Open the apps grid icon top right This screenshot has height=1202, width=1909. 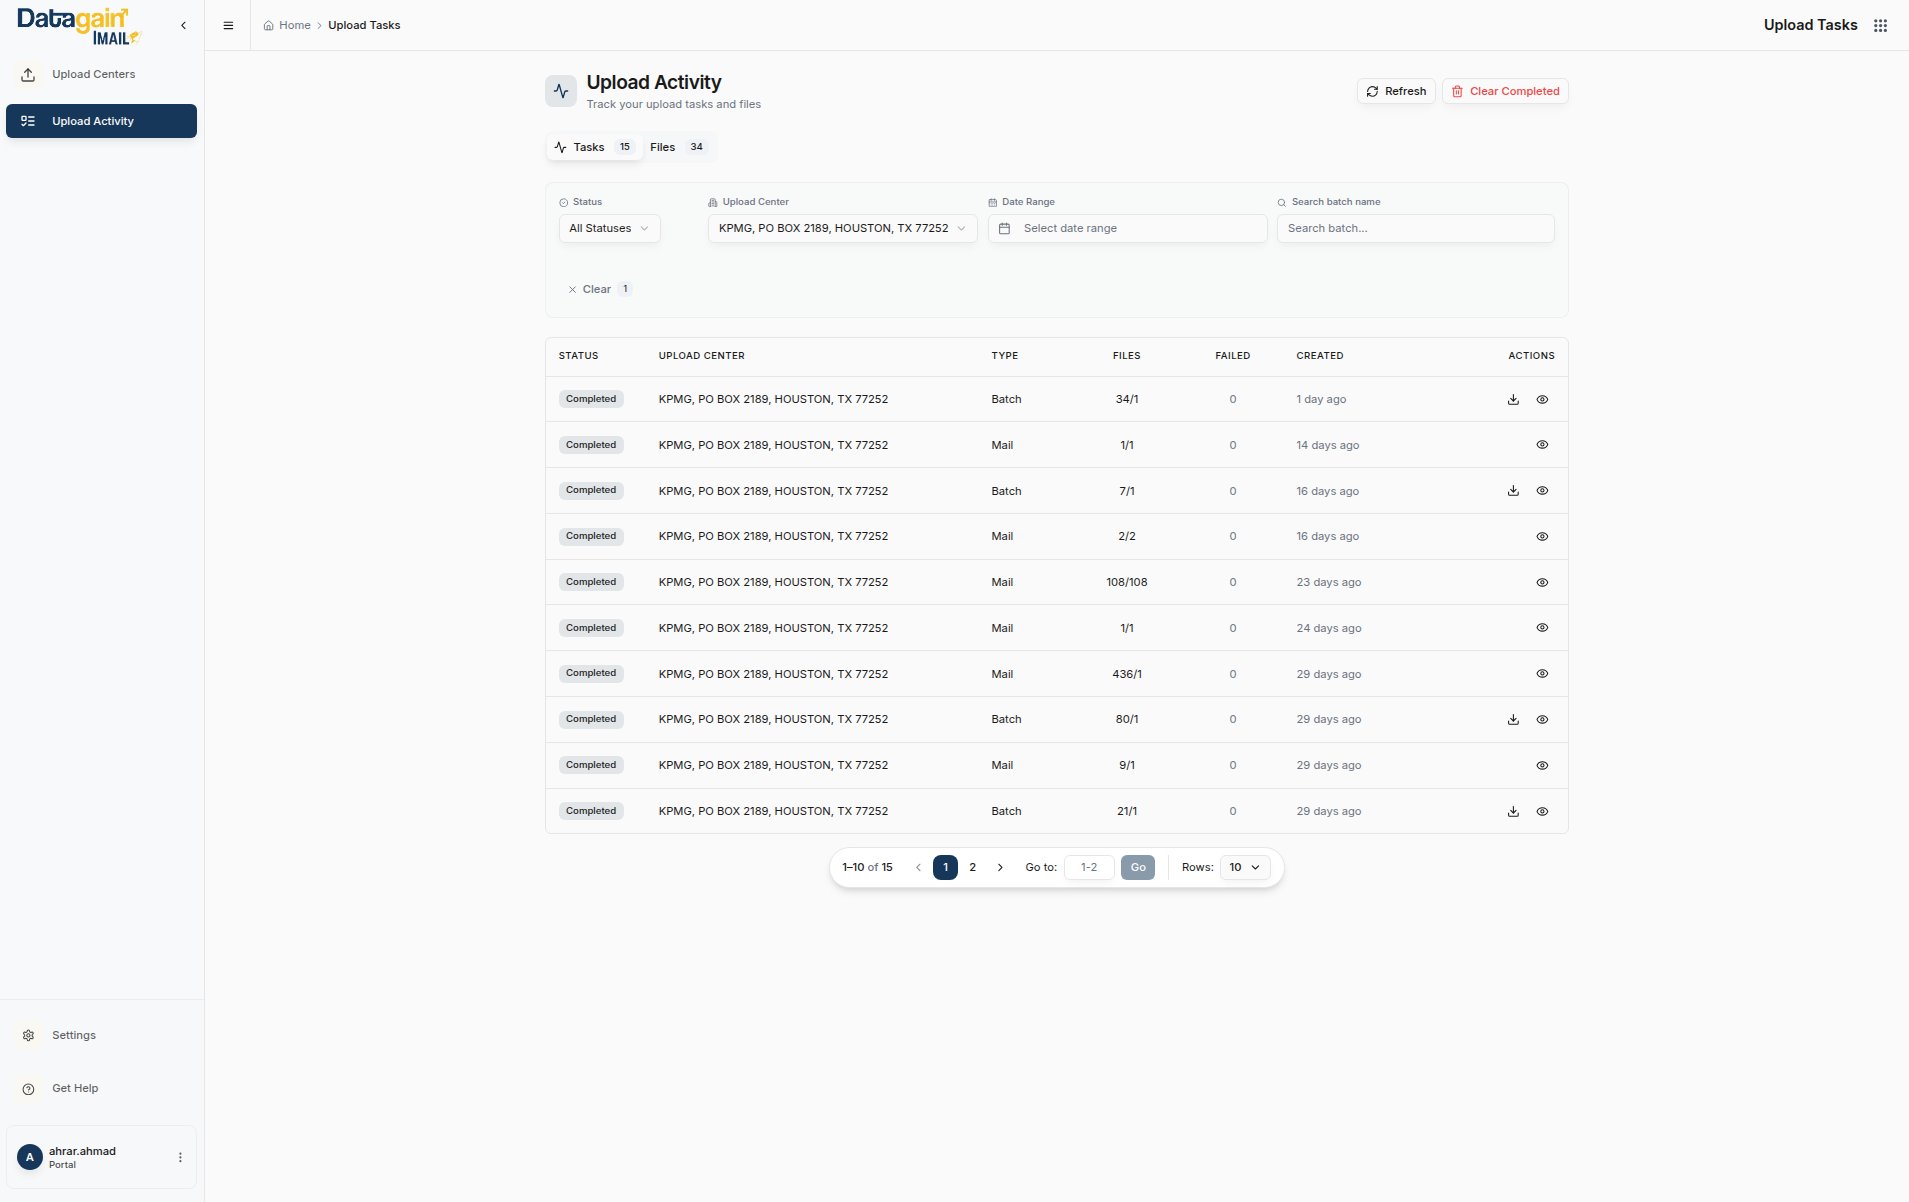tap(1880, 26)
